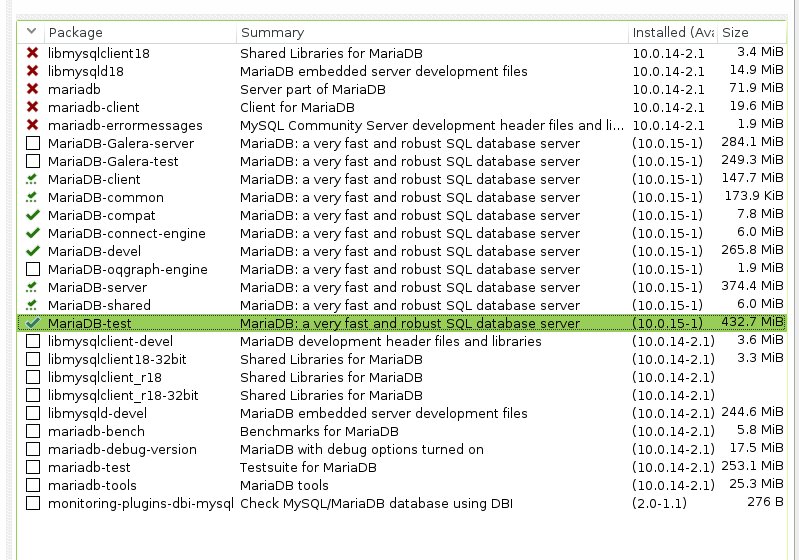Click the 284.1 MiB size value
Image resolution: width=799 pixels, height=560 pixels.
point(752,142)
